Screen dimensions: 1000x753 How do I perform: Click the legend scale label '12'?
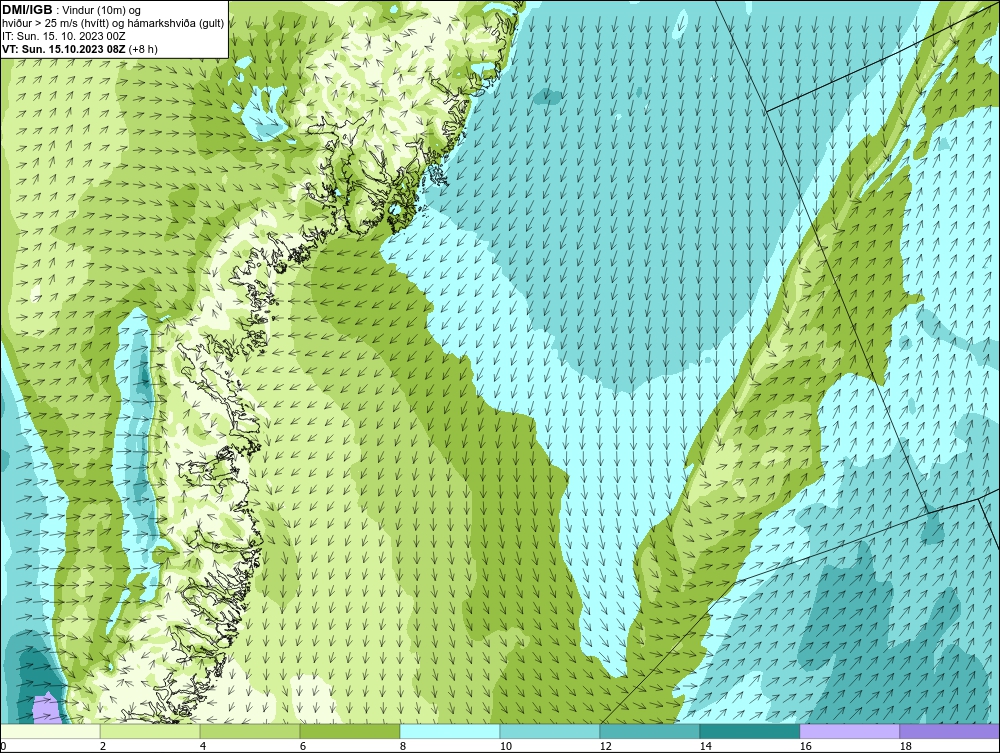click(x=606, y=746)
